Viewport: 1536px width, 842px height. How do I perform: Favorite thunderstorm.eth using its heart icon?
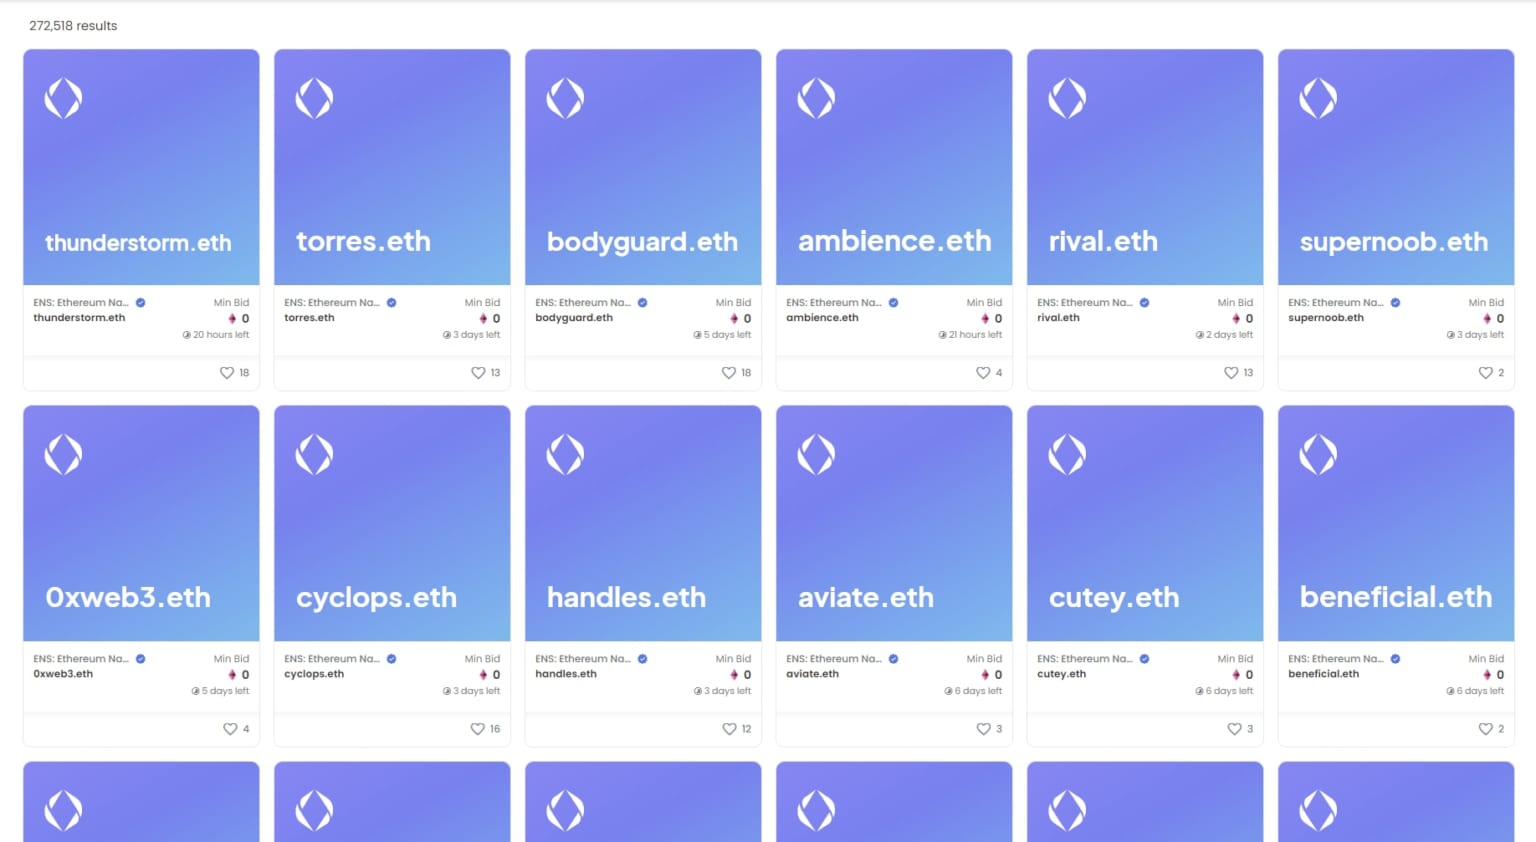(227, 372)
